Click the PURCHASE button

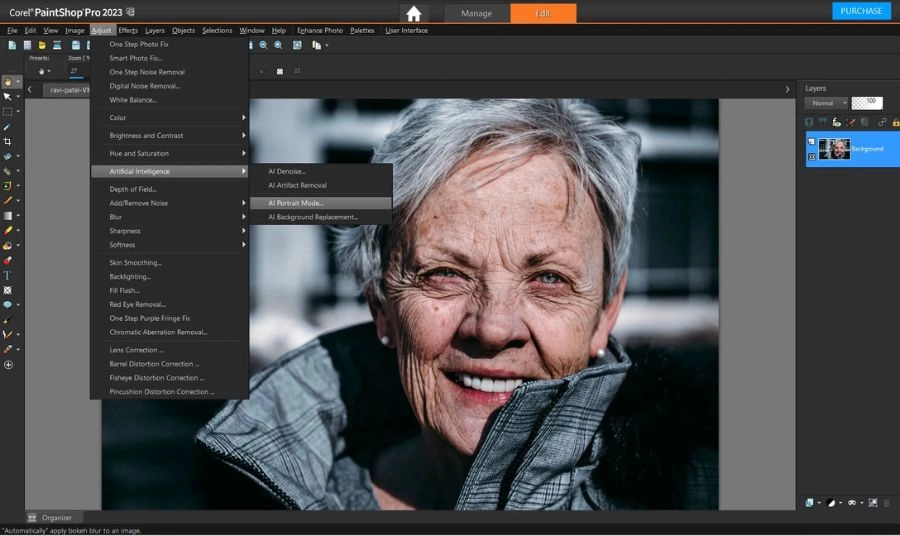(861, 11)
